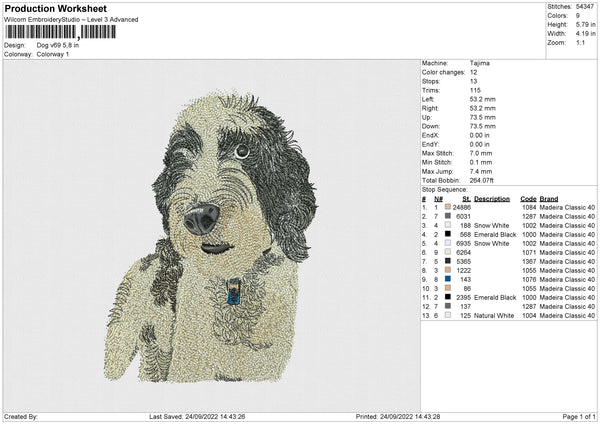This screenshot has height=424, width=600.
Task: Click the total stitches value 54347
Action: pos(584,7)
